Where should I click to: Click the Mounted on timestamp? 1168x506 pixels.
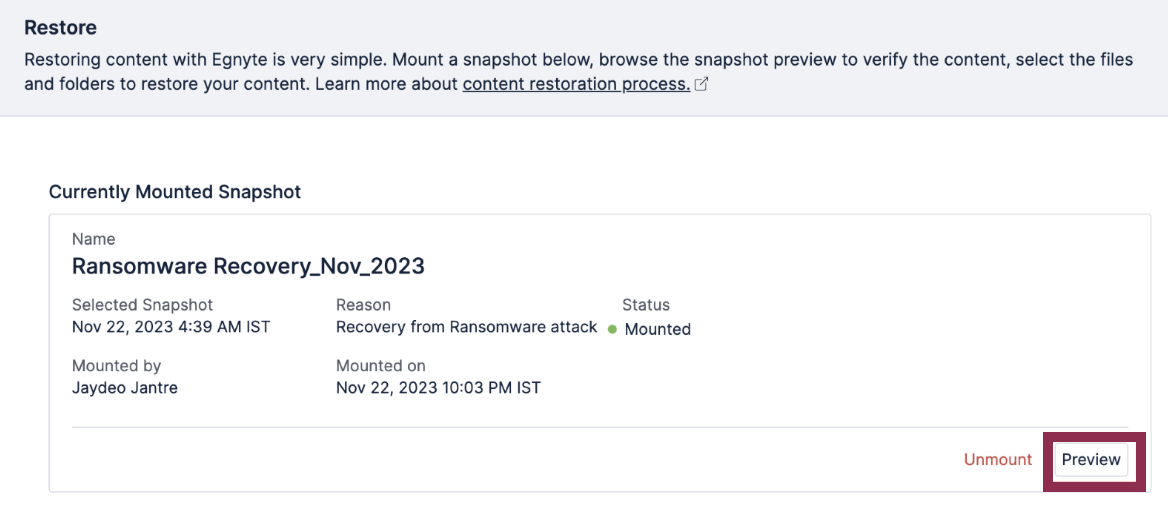point(438,388)
